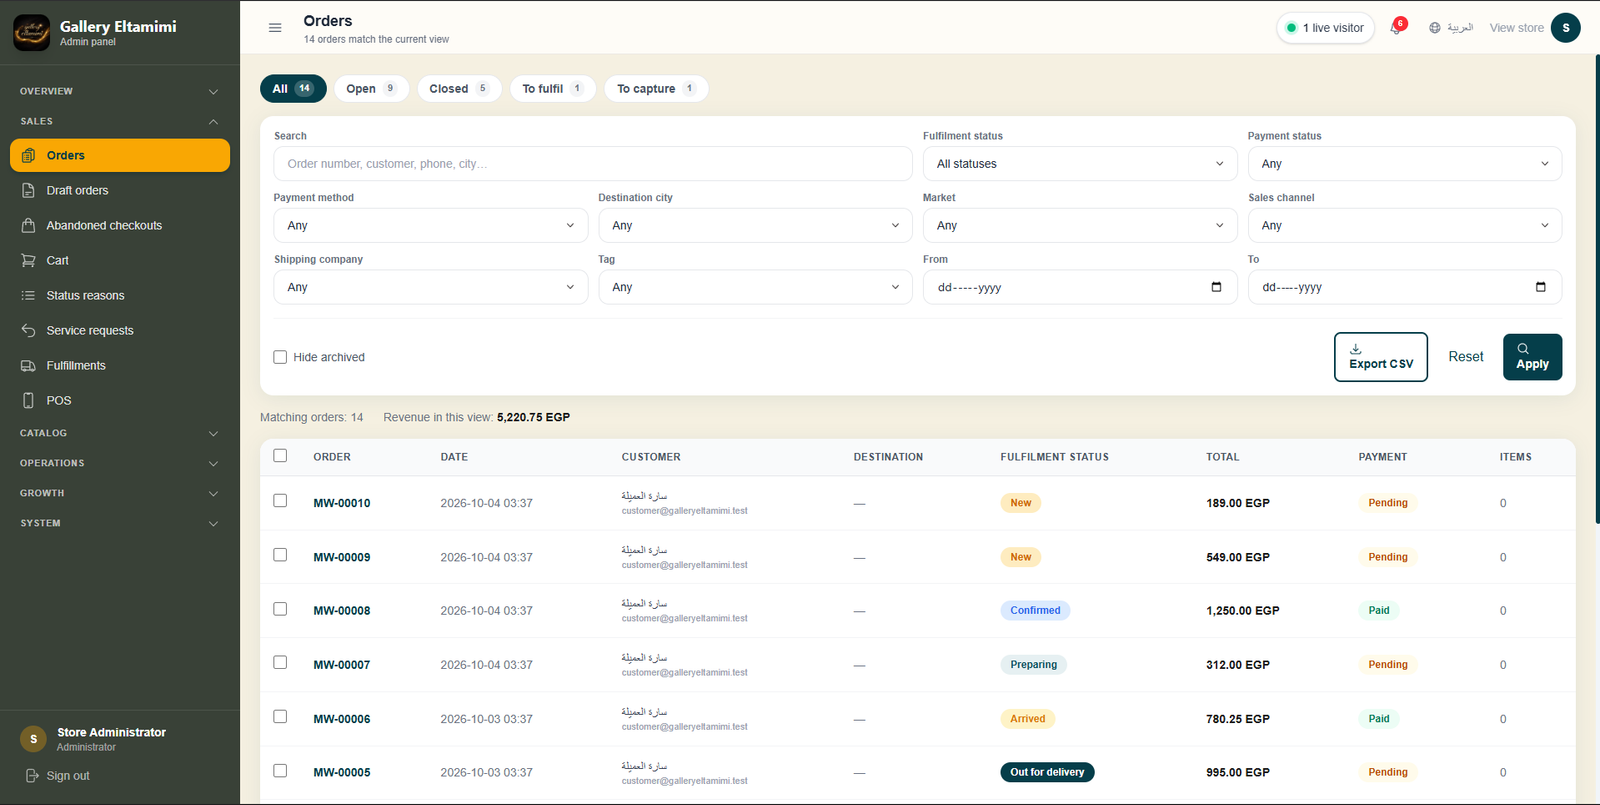The height and width of the screenshot is (805, 1600).
Task: Click the Export CSV button
Action: pyautogui.click(x=1381, y=357)
